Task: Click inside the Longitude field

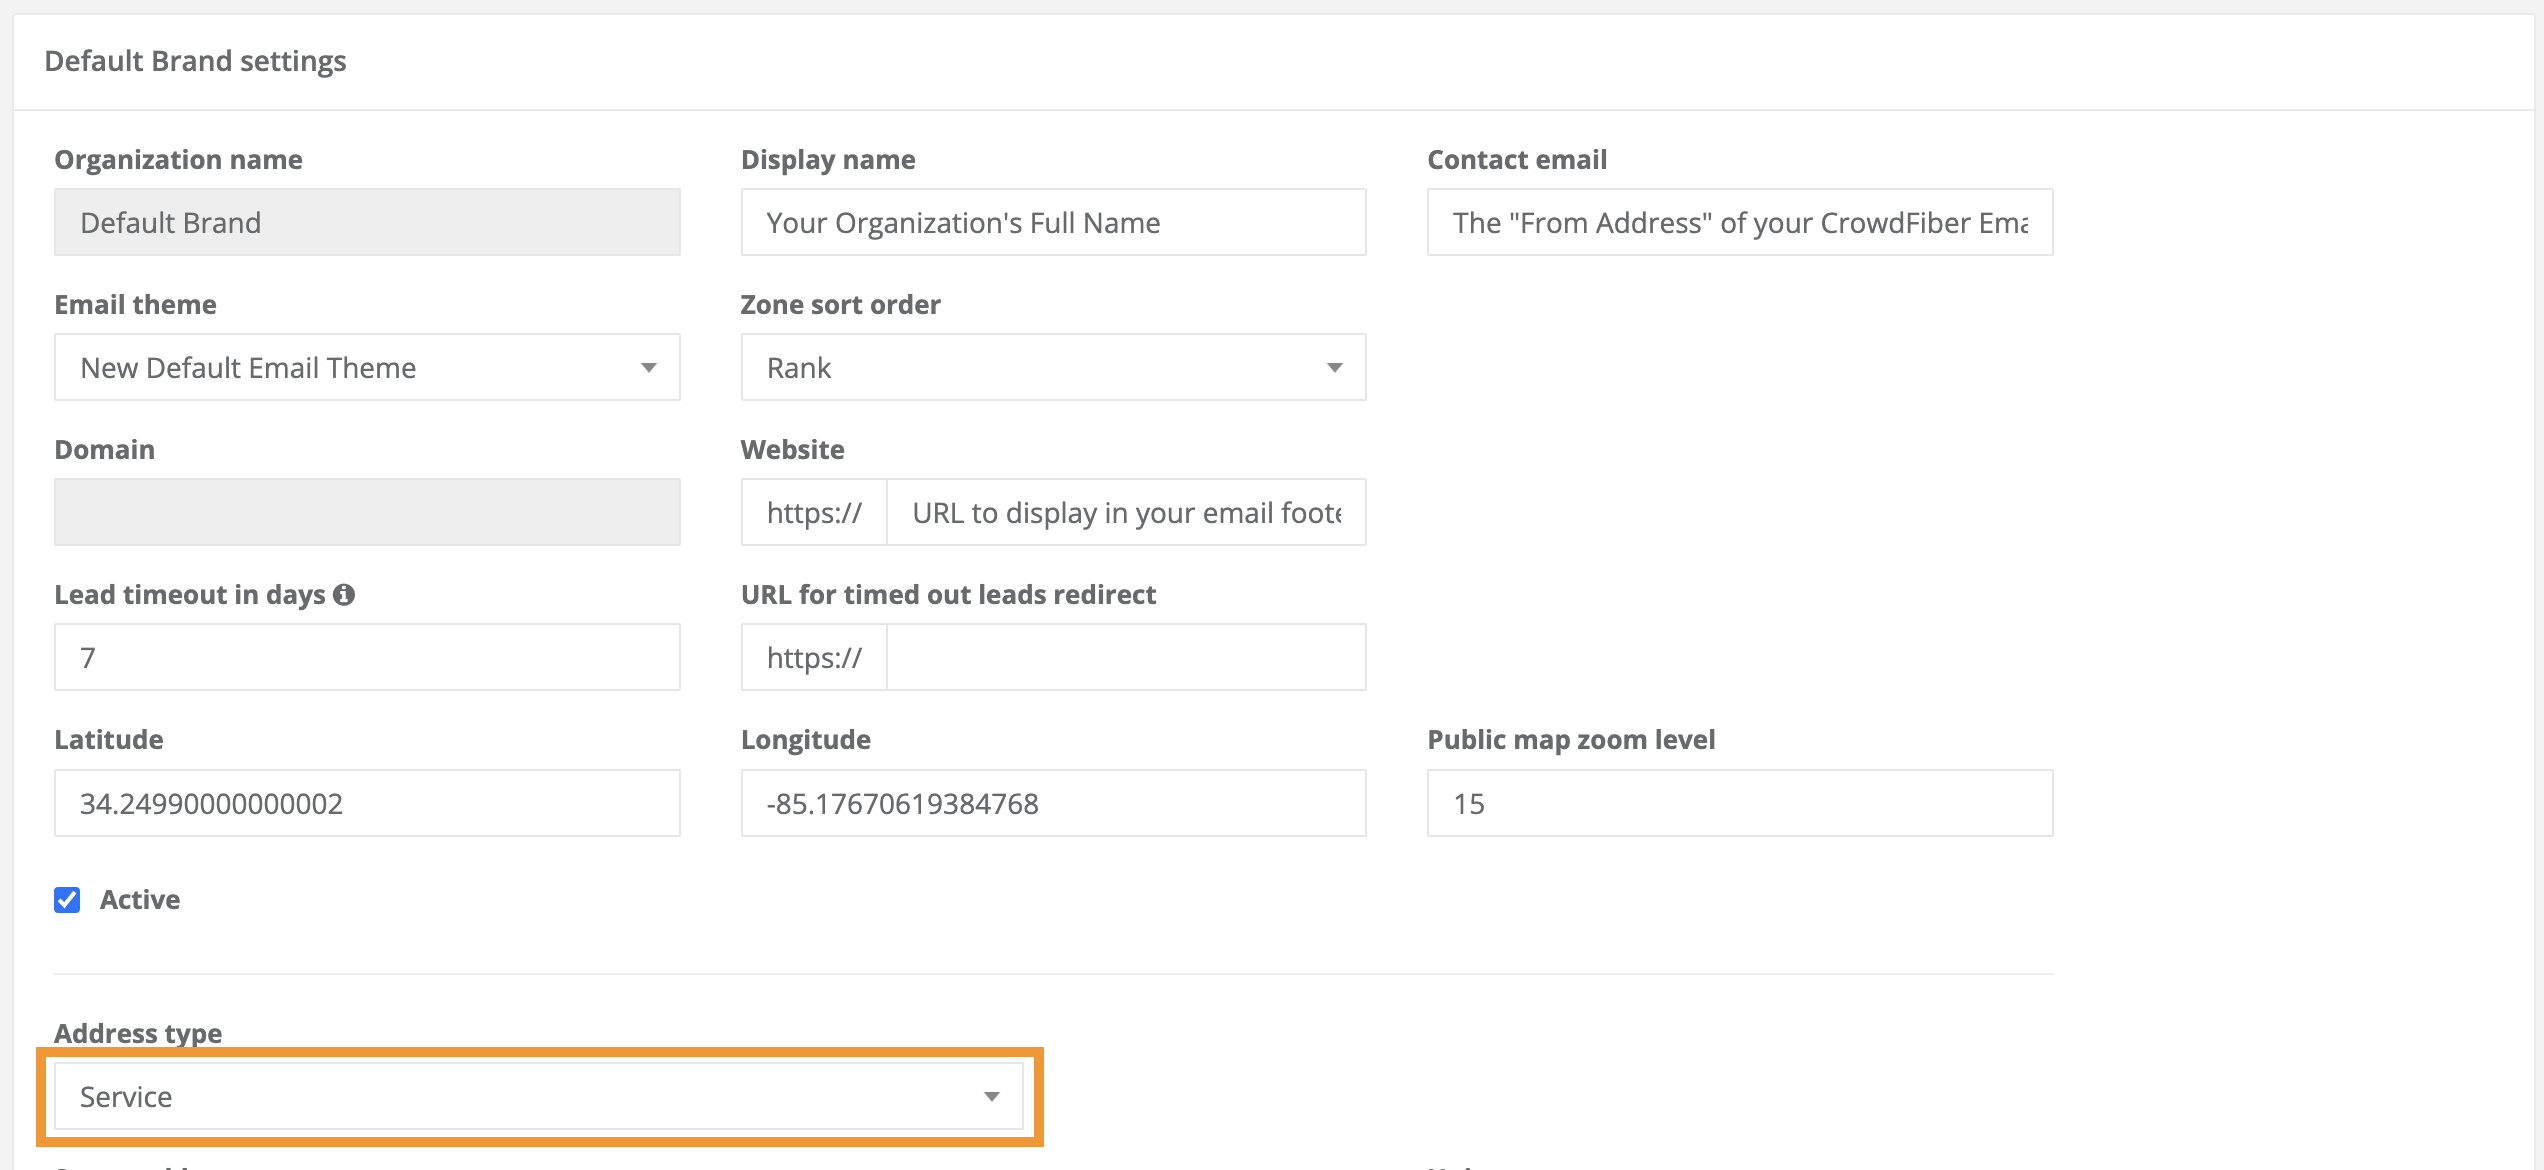Action: [1052, 802]
